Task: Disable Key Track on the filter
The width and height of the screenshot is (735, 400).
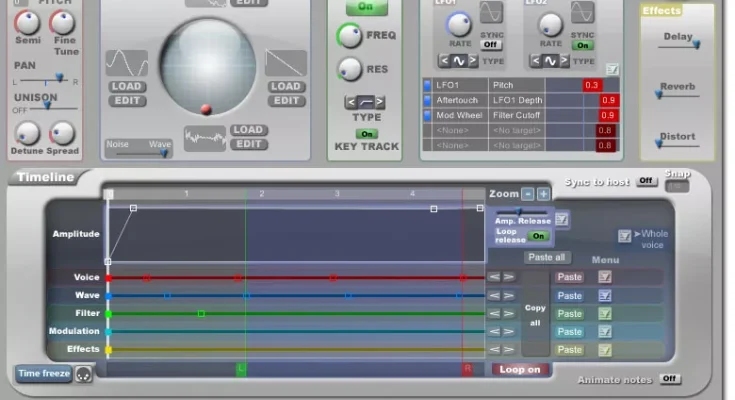Action: pyautogui.click(x=367, y=134)
